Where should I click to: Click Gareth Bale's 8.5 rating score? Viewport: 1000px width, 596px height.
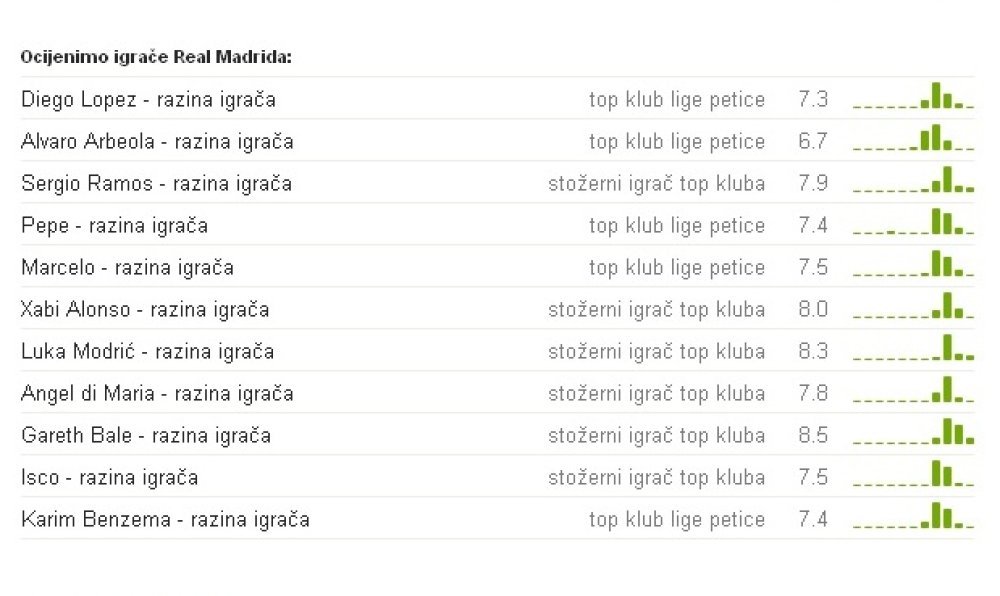coord(813,435)
